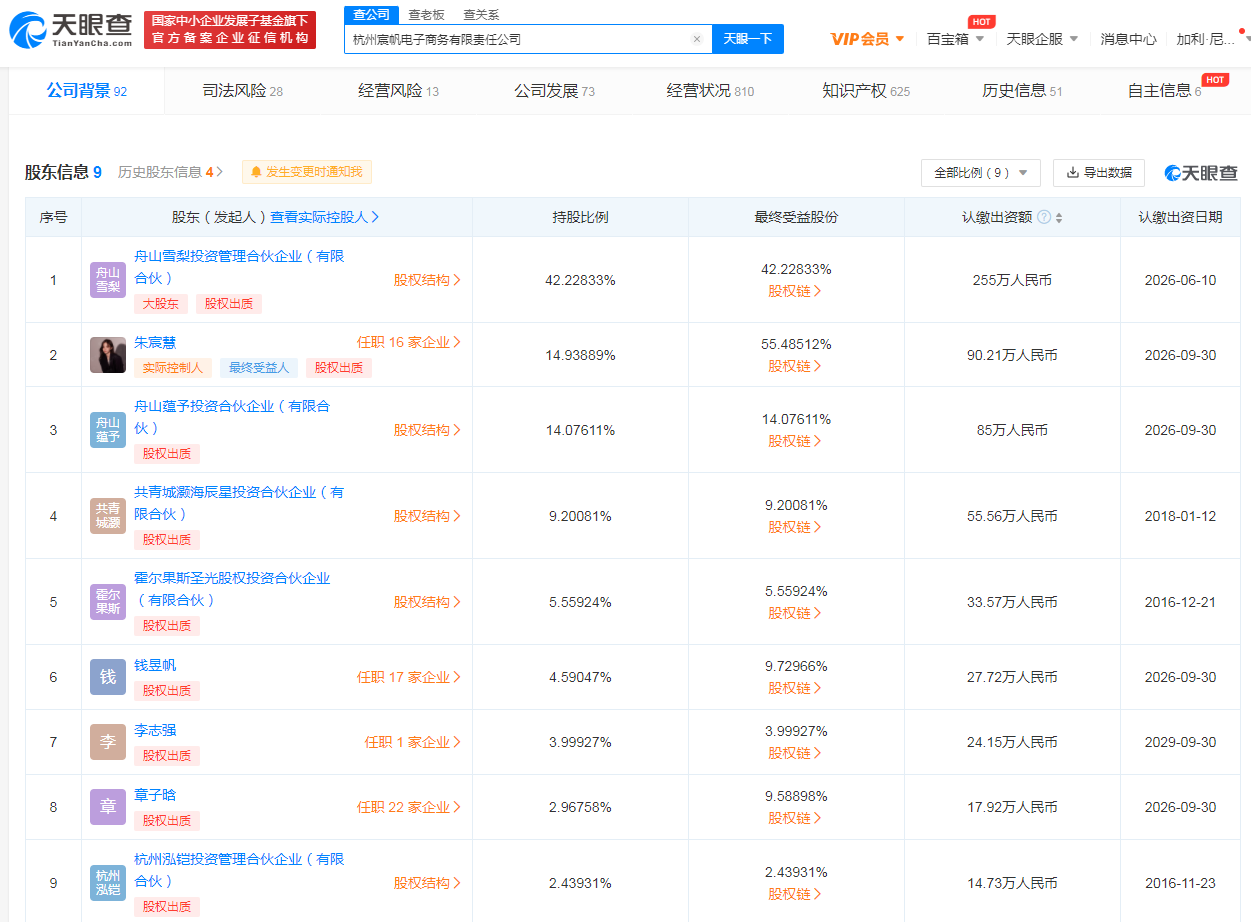Click the TianYanCha logo at top left
This screenshot has width=1251, height=922.
pyautogui.click(x=71, y=30)
